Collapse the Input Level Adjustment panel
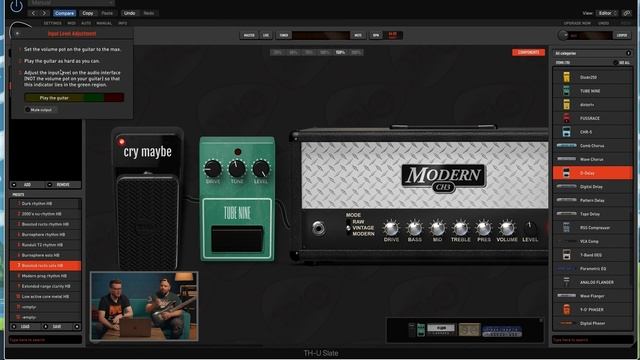Viewport: 640px width, 360px height. click(17, 33)
